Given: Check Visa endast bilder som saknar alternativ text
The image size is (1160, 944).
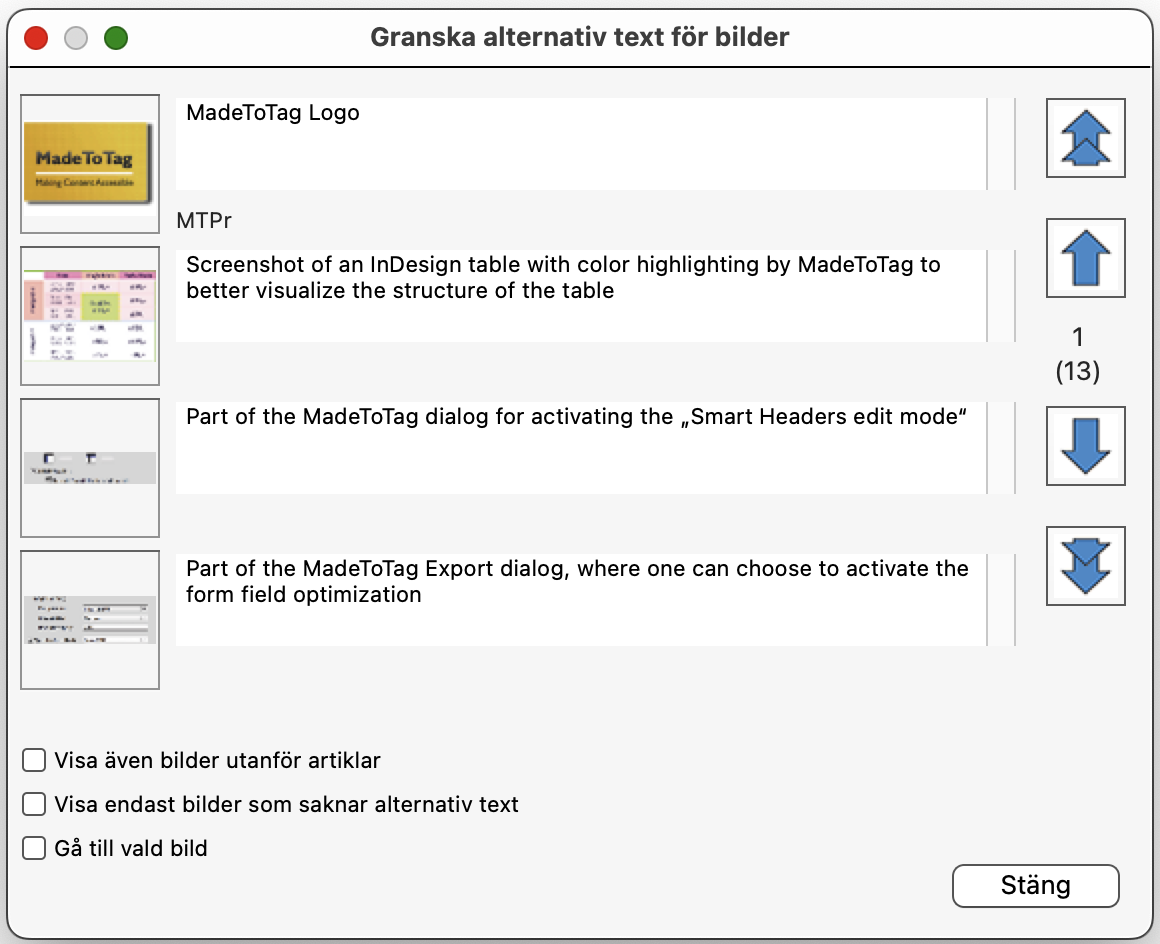Looking at the screenshot, I should point(34,804).
